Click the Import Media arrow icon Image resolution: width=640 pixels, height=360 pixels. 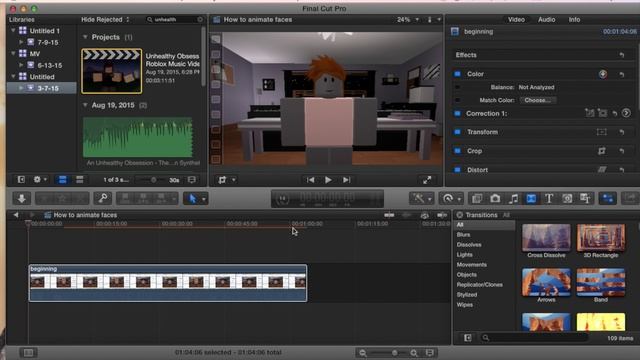tap(22, 199)
